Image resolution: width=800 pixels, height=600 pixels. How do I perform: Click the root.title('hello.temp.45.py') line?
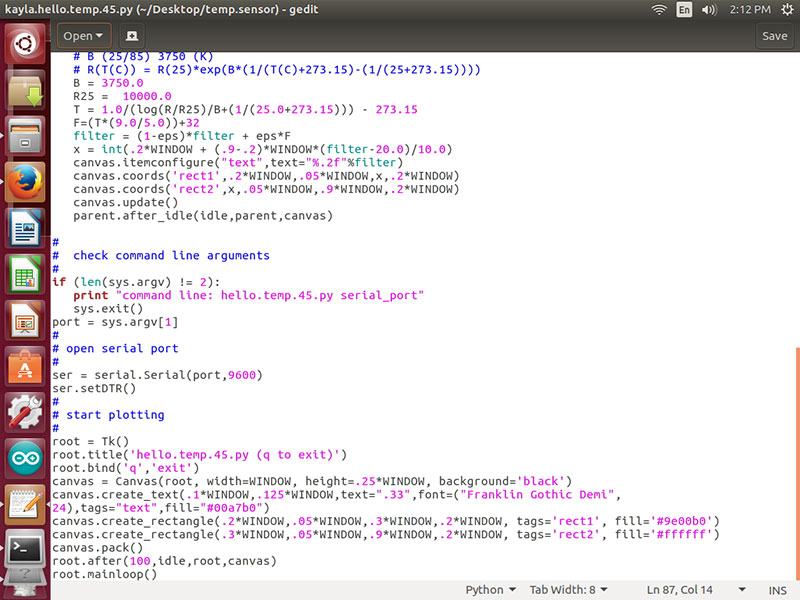click(199, 454)
